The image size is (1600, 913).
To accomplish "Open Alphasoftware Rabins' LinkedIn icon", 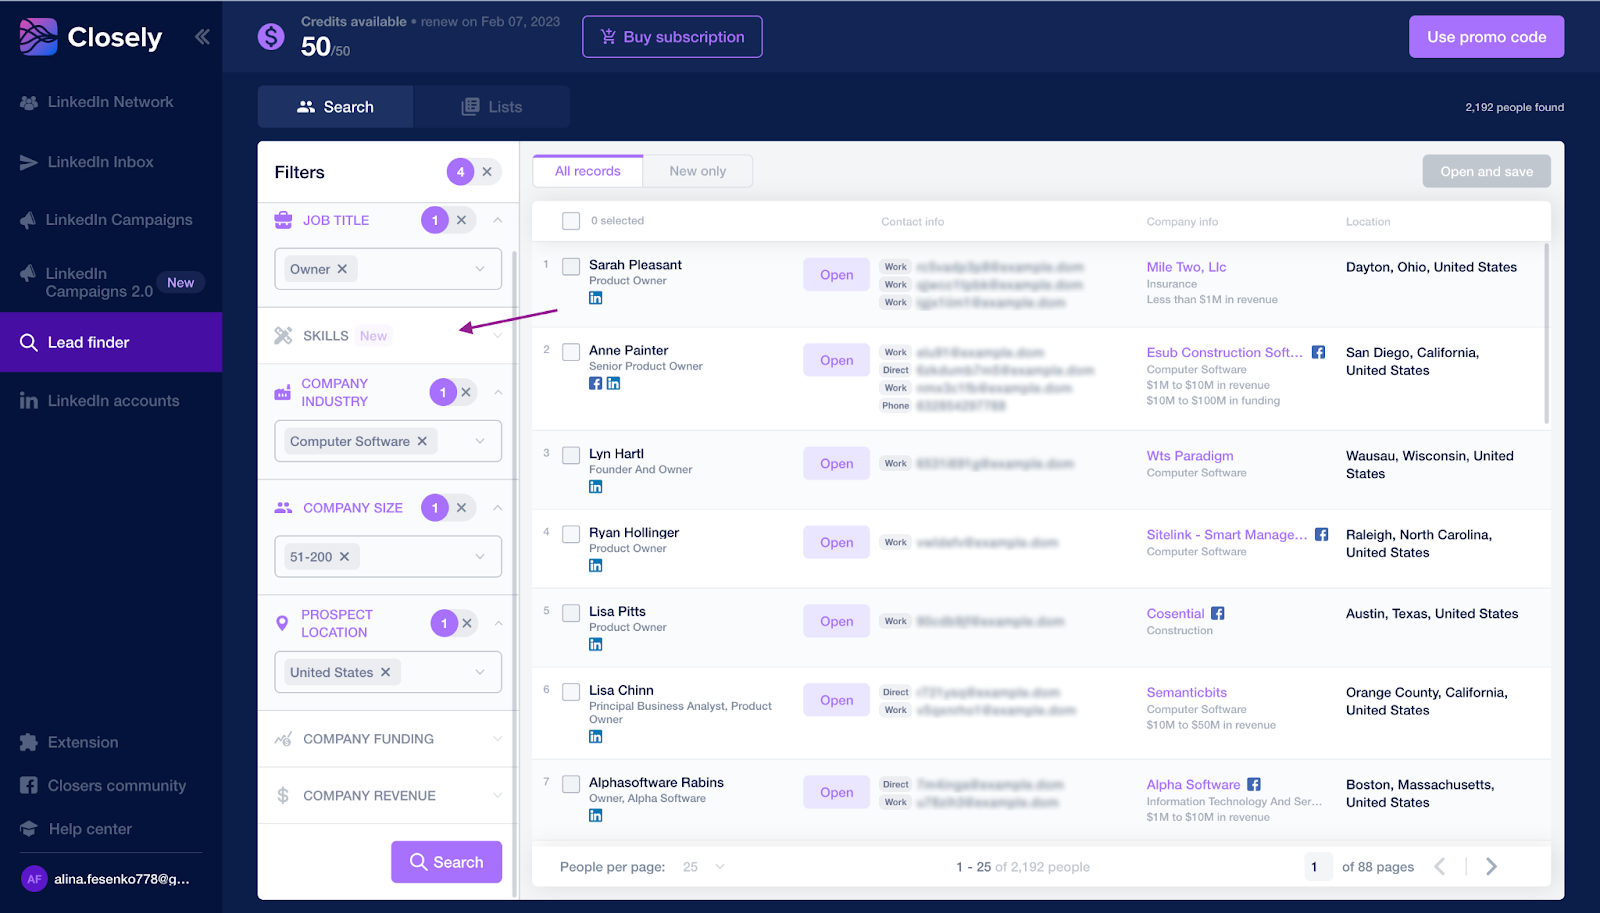I will (596, 816).
